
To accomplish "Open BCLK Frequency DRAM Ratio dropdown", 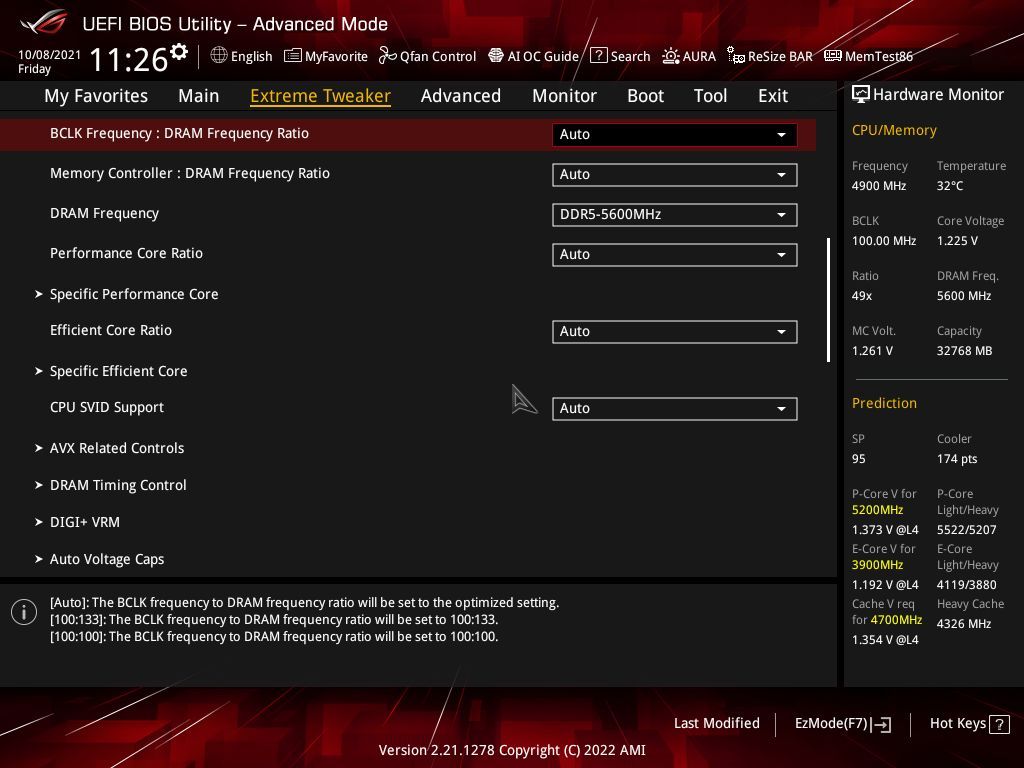I will [x=675, y=135].
